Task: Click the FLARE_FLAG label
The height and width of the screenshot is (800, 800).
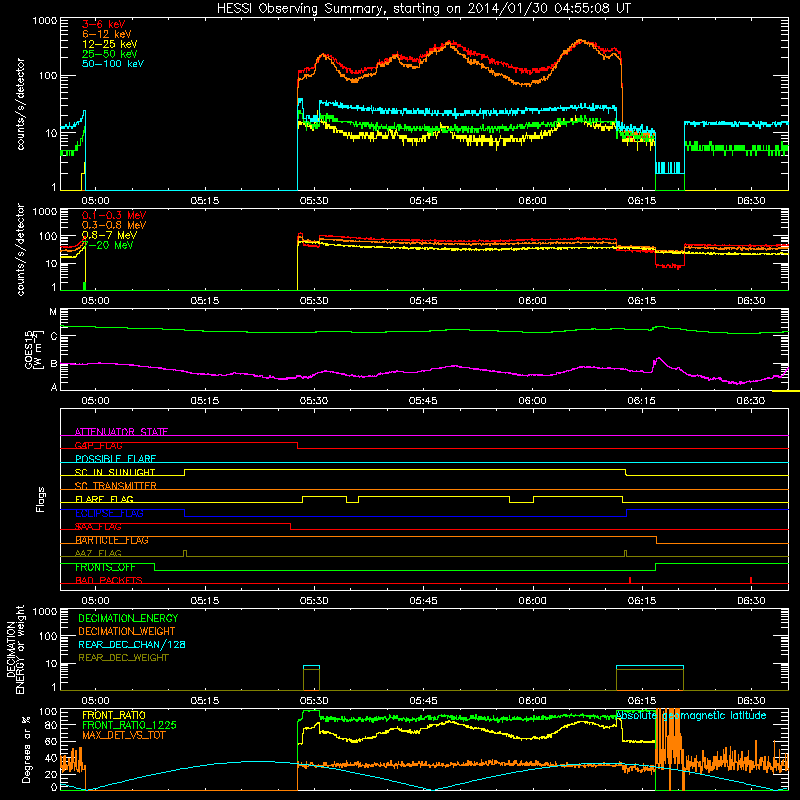Action: (x=104, y=499)
